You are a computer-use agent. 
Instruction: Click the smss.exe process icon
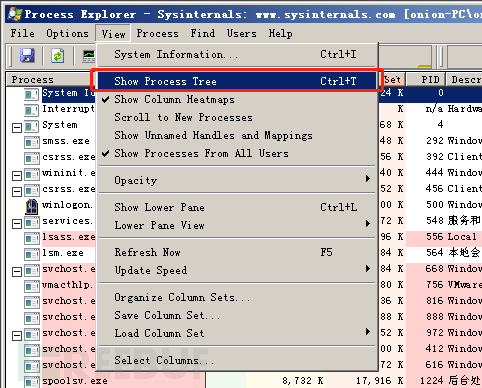coord(32,142)
